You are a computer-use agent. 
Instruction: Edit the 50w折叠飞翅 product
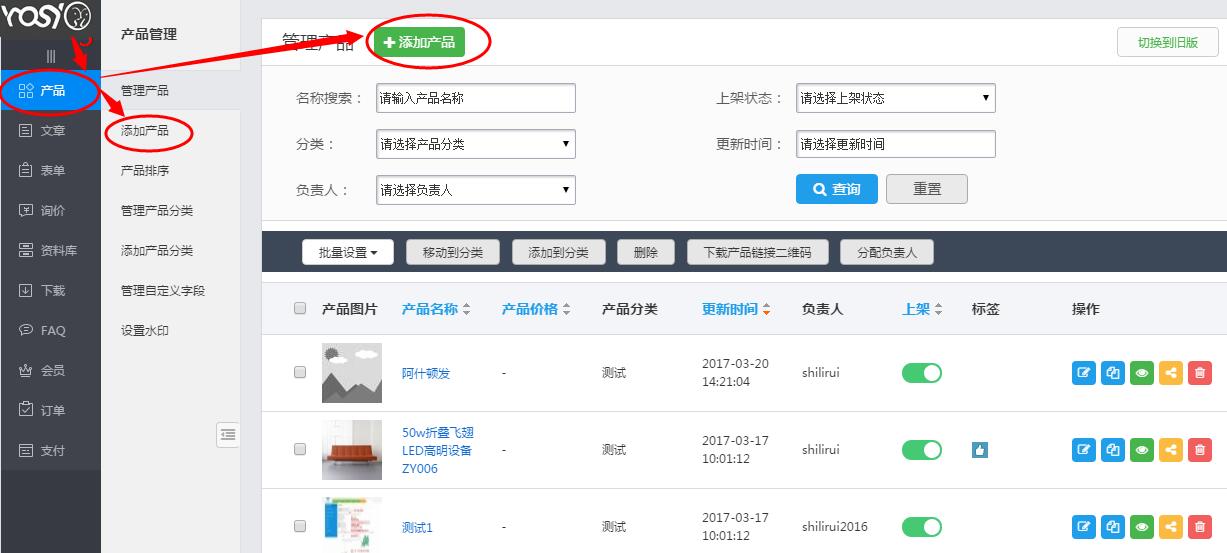coord(1084,450)
